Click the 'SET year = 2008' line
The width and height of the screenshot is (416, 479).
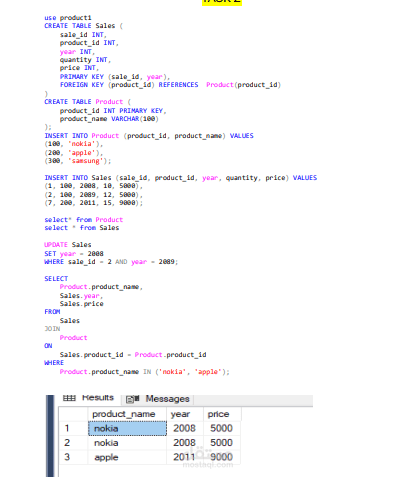click(x=74, y=254)
